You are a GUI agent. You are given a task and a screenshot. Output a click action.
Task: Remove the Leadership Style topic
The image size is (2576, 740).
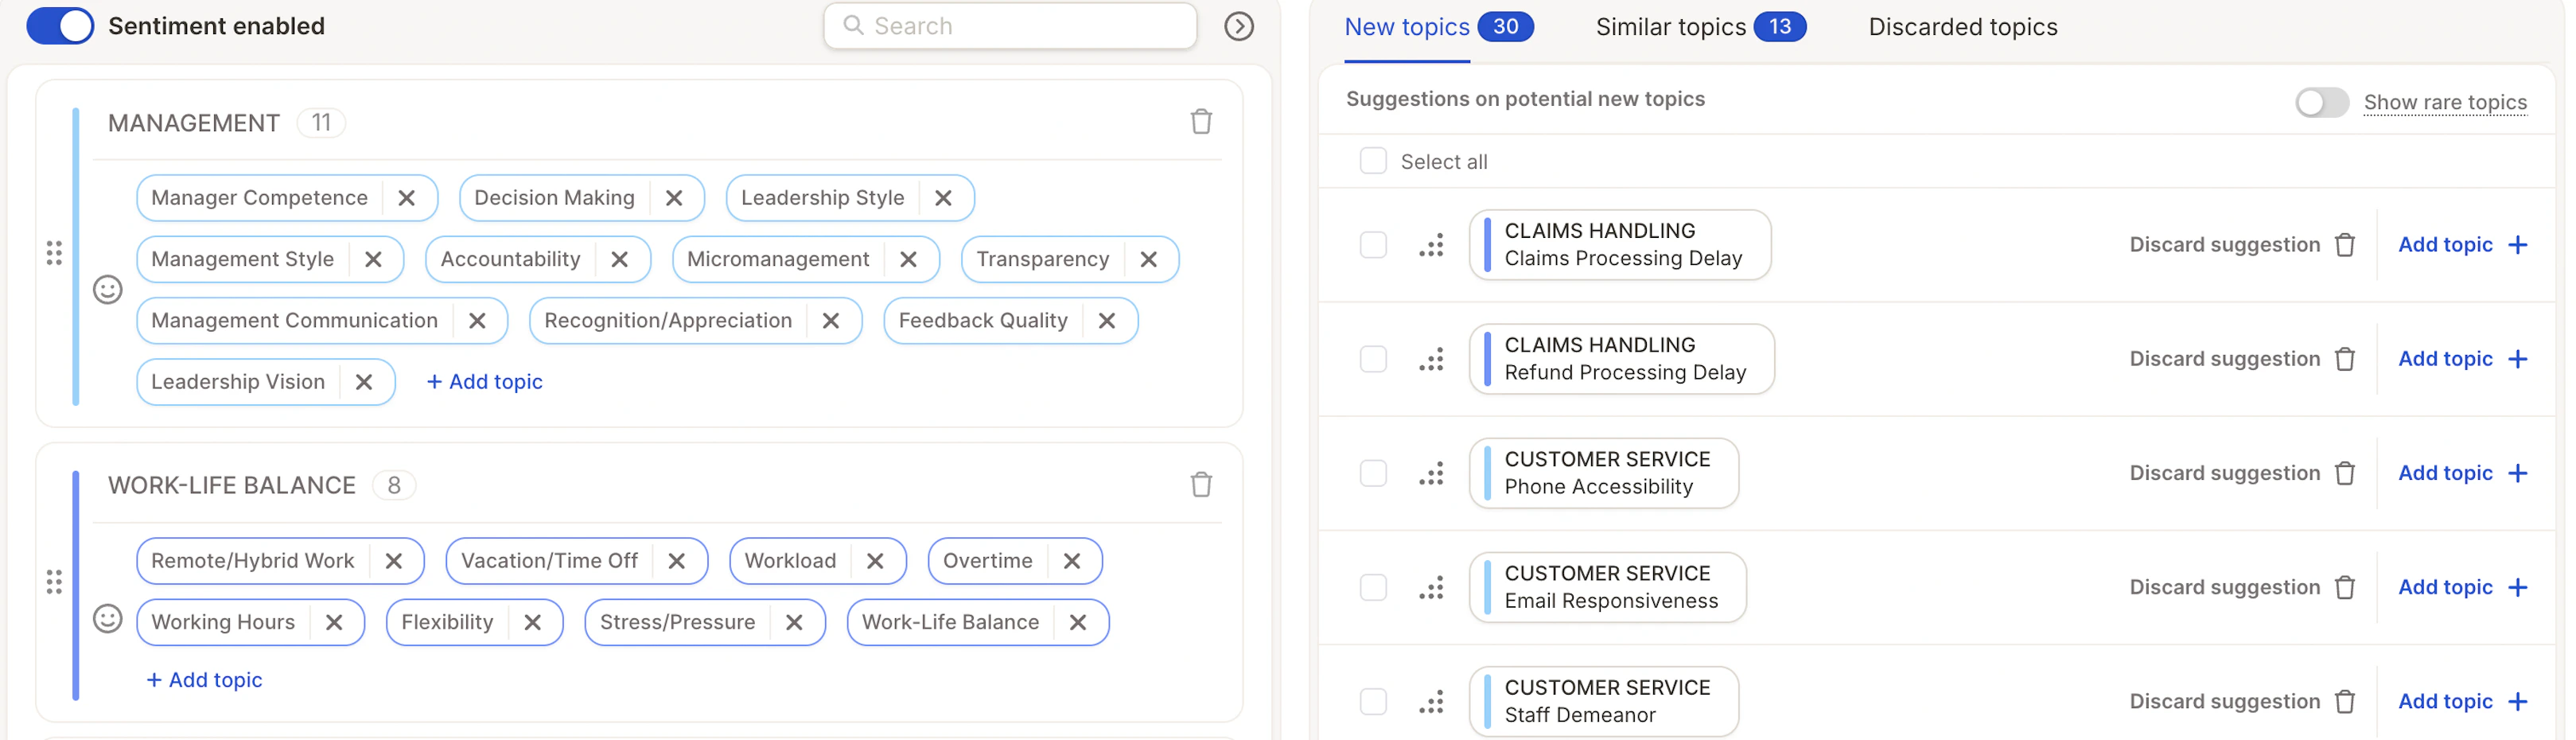[x=943, y=198]
